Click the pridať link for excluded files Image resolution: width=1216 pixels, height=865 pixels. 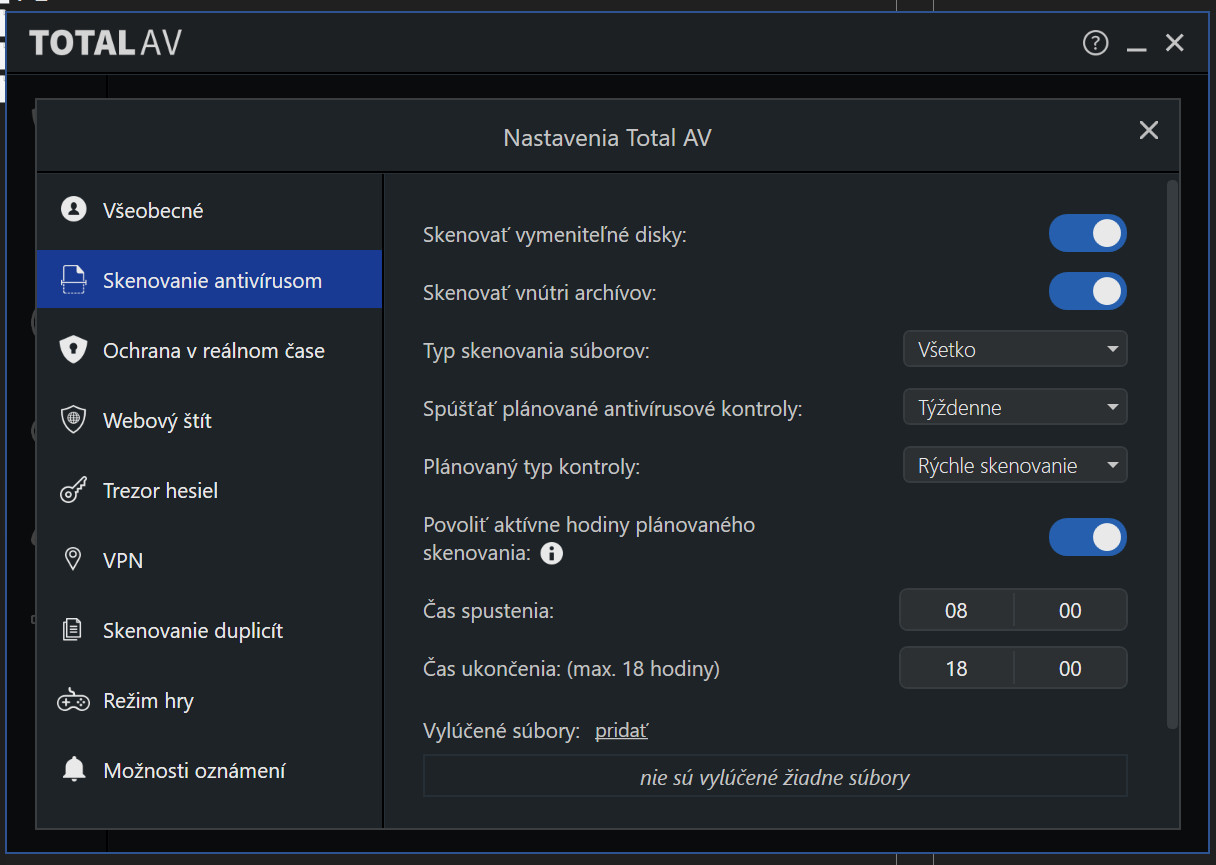pyautogui.click(x=621, y=731)
